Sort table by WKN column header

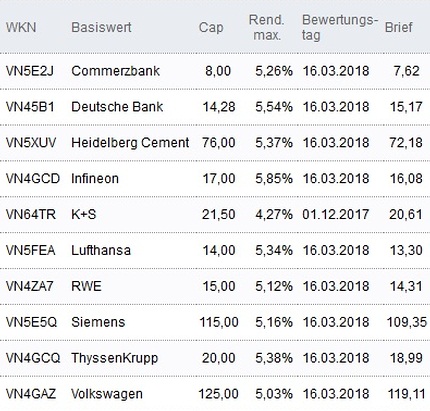coord(21,27)
